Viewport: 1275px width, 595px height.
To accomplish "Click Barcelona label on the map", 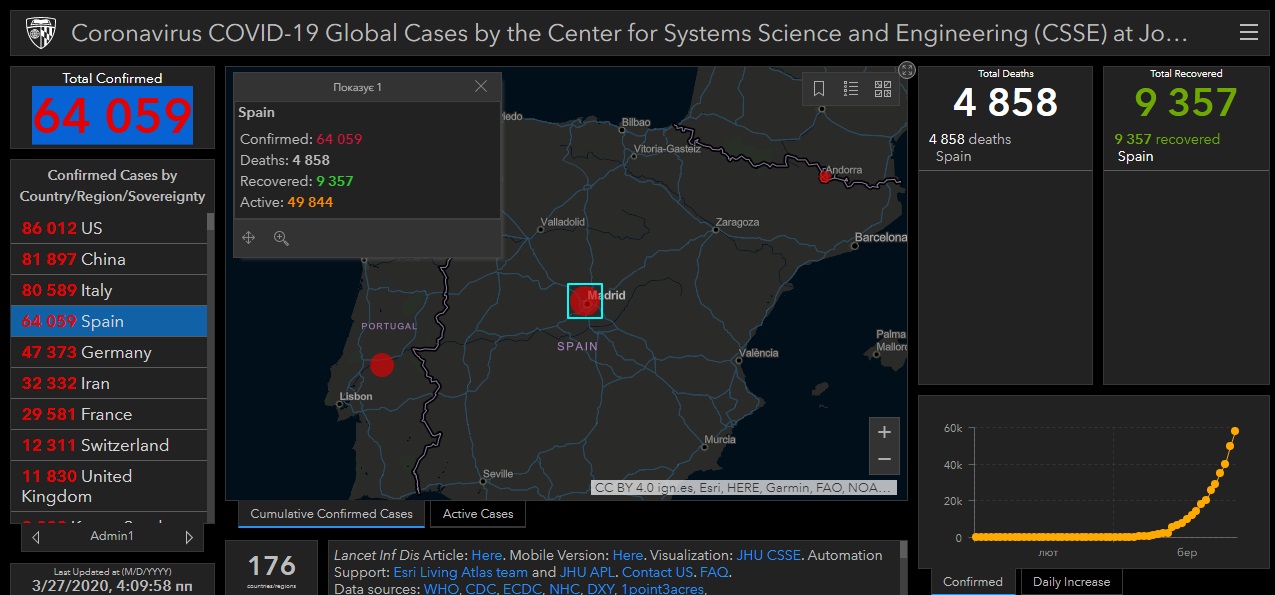I will (x=880, y=238).
